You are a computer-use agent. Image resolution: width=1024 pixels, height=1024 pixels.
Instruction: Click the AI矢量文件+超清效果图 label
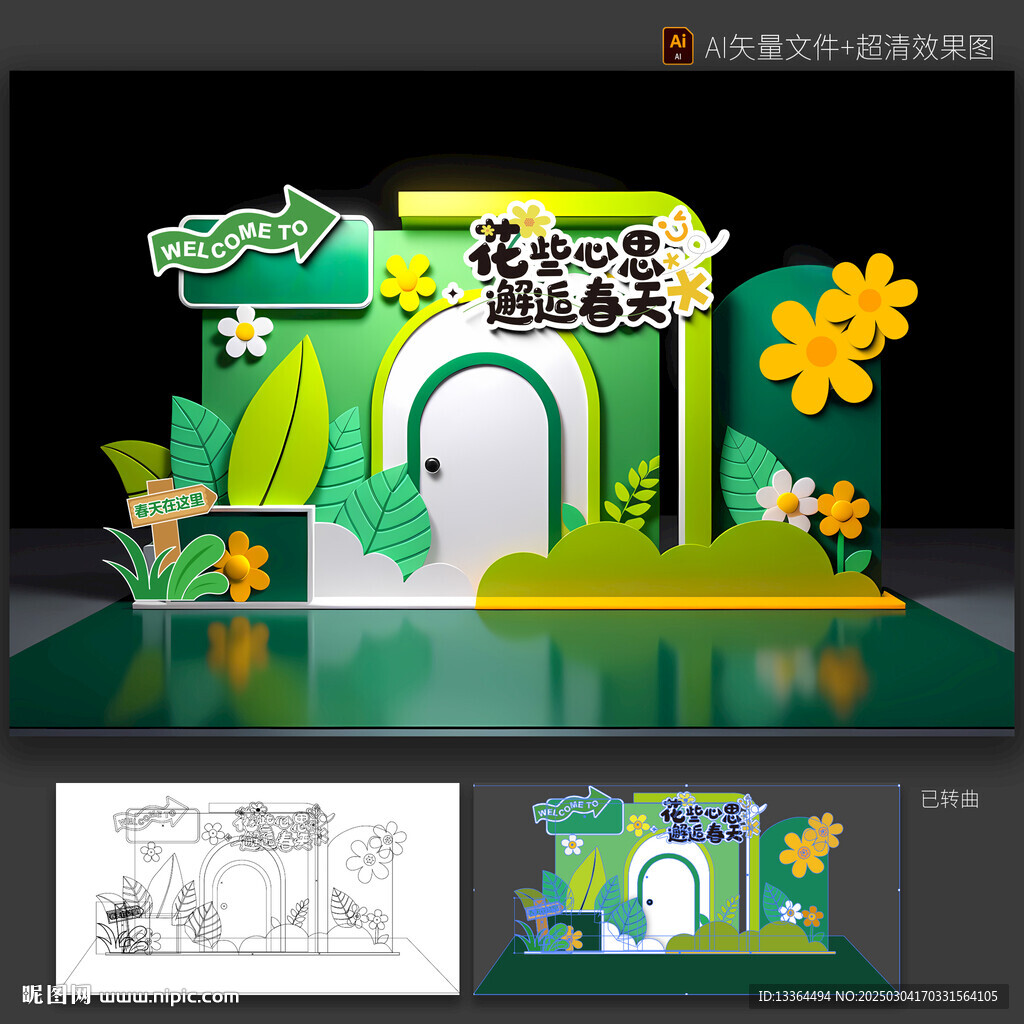pyautogui.click(x=849, y=47)
